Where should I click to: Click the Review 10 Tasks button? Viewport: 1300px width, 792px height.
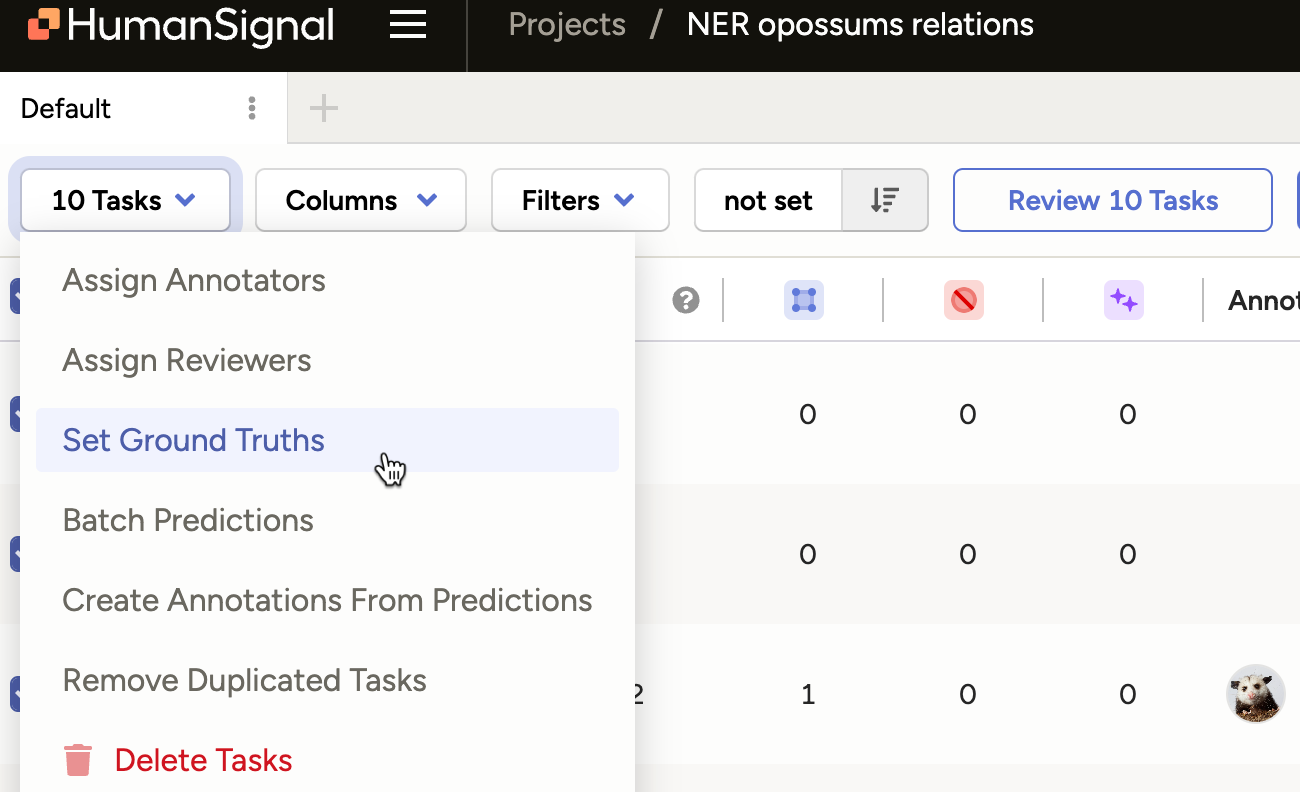coord(1112,200)
